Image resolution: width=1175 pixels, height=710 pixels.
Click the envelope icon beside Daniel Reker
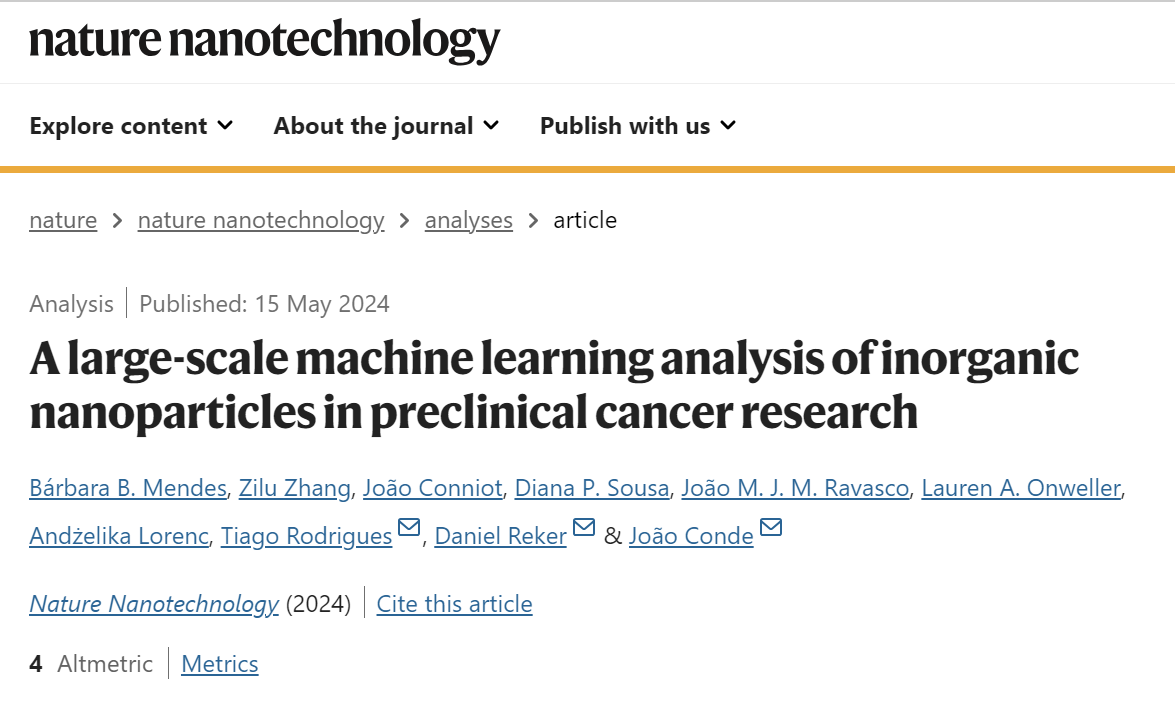coord(584,527)
